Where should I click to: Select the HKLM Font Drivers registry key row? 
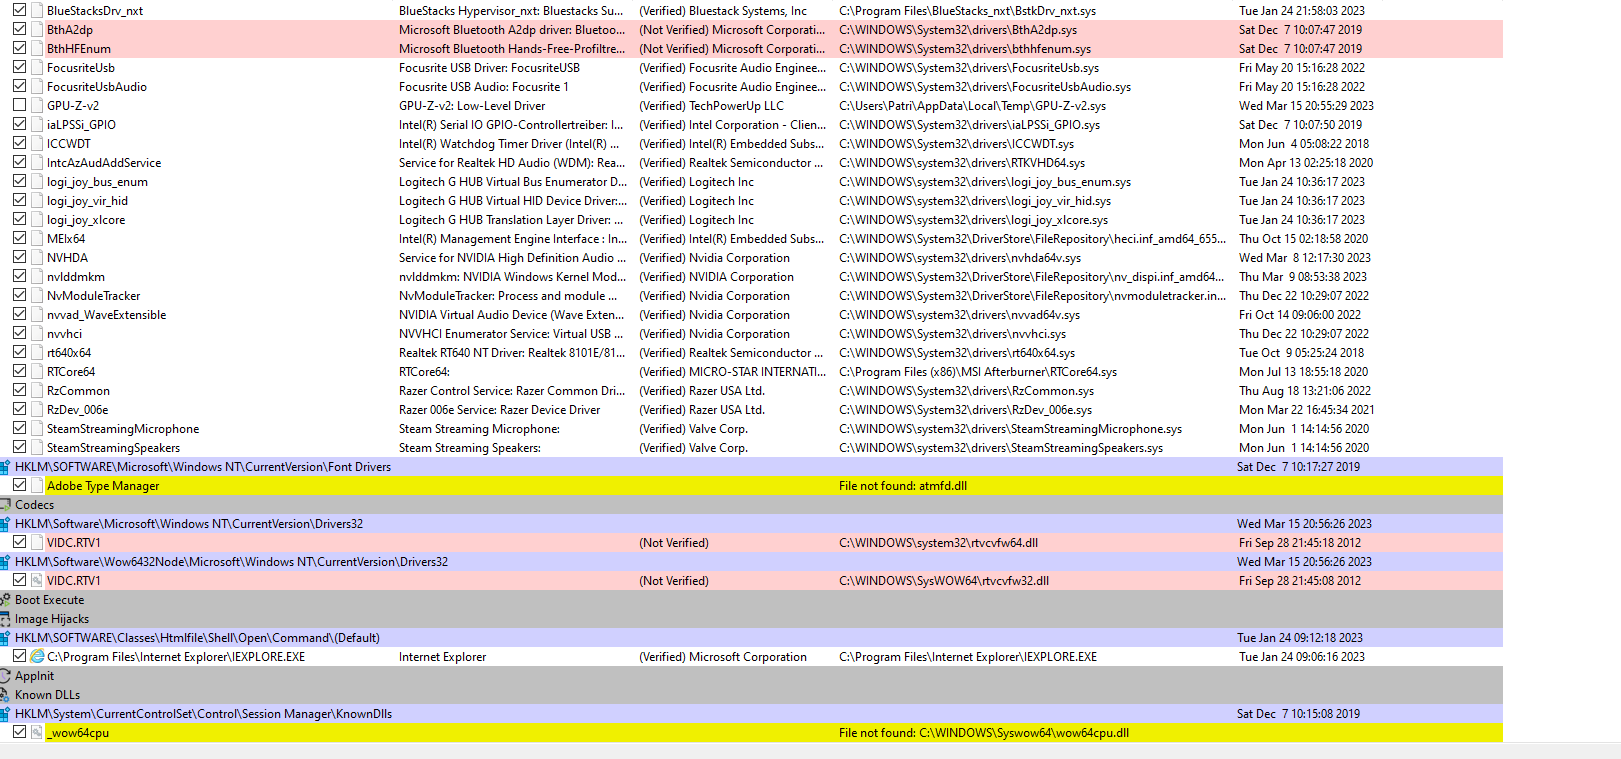coord(751,467)
